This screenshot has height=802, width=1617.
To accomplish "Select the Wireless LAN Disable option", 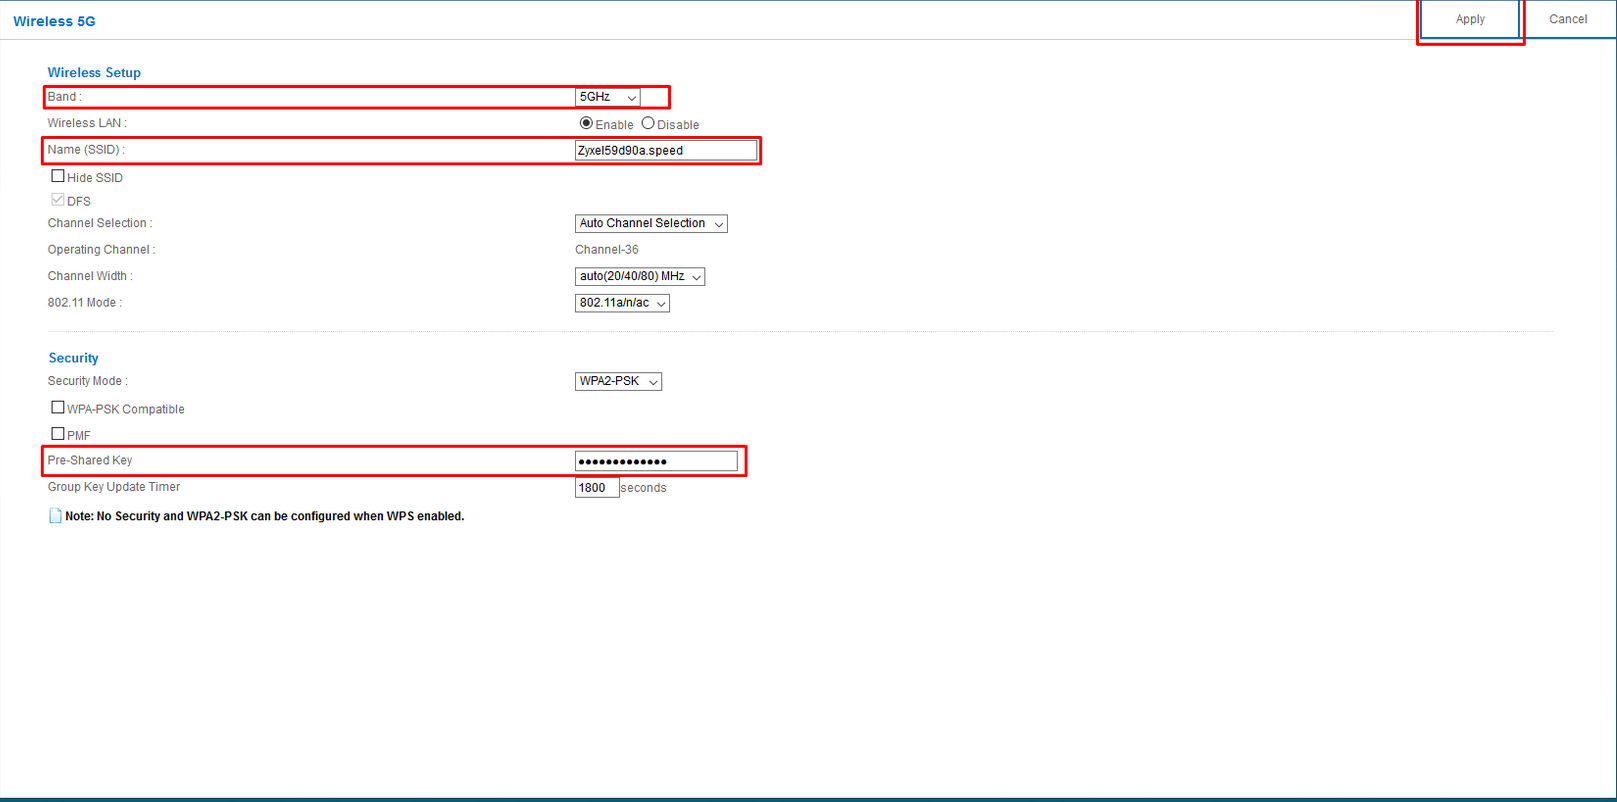I will click(x=648, y=123).
